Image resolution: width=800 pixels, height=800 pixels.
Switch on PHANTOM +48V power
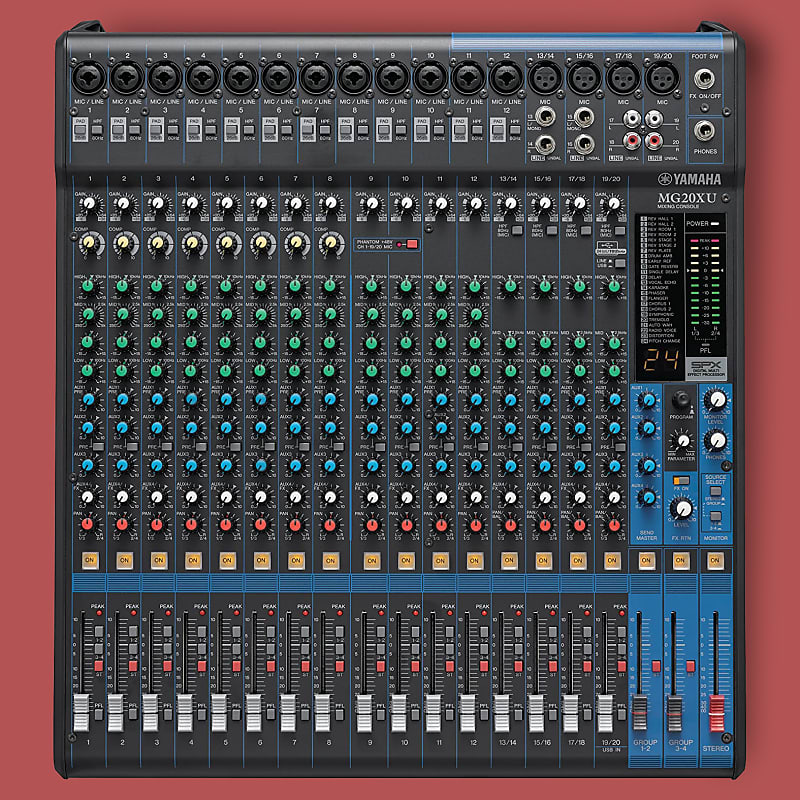(412, 244)
